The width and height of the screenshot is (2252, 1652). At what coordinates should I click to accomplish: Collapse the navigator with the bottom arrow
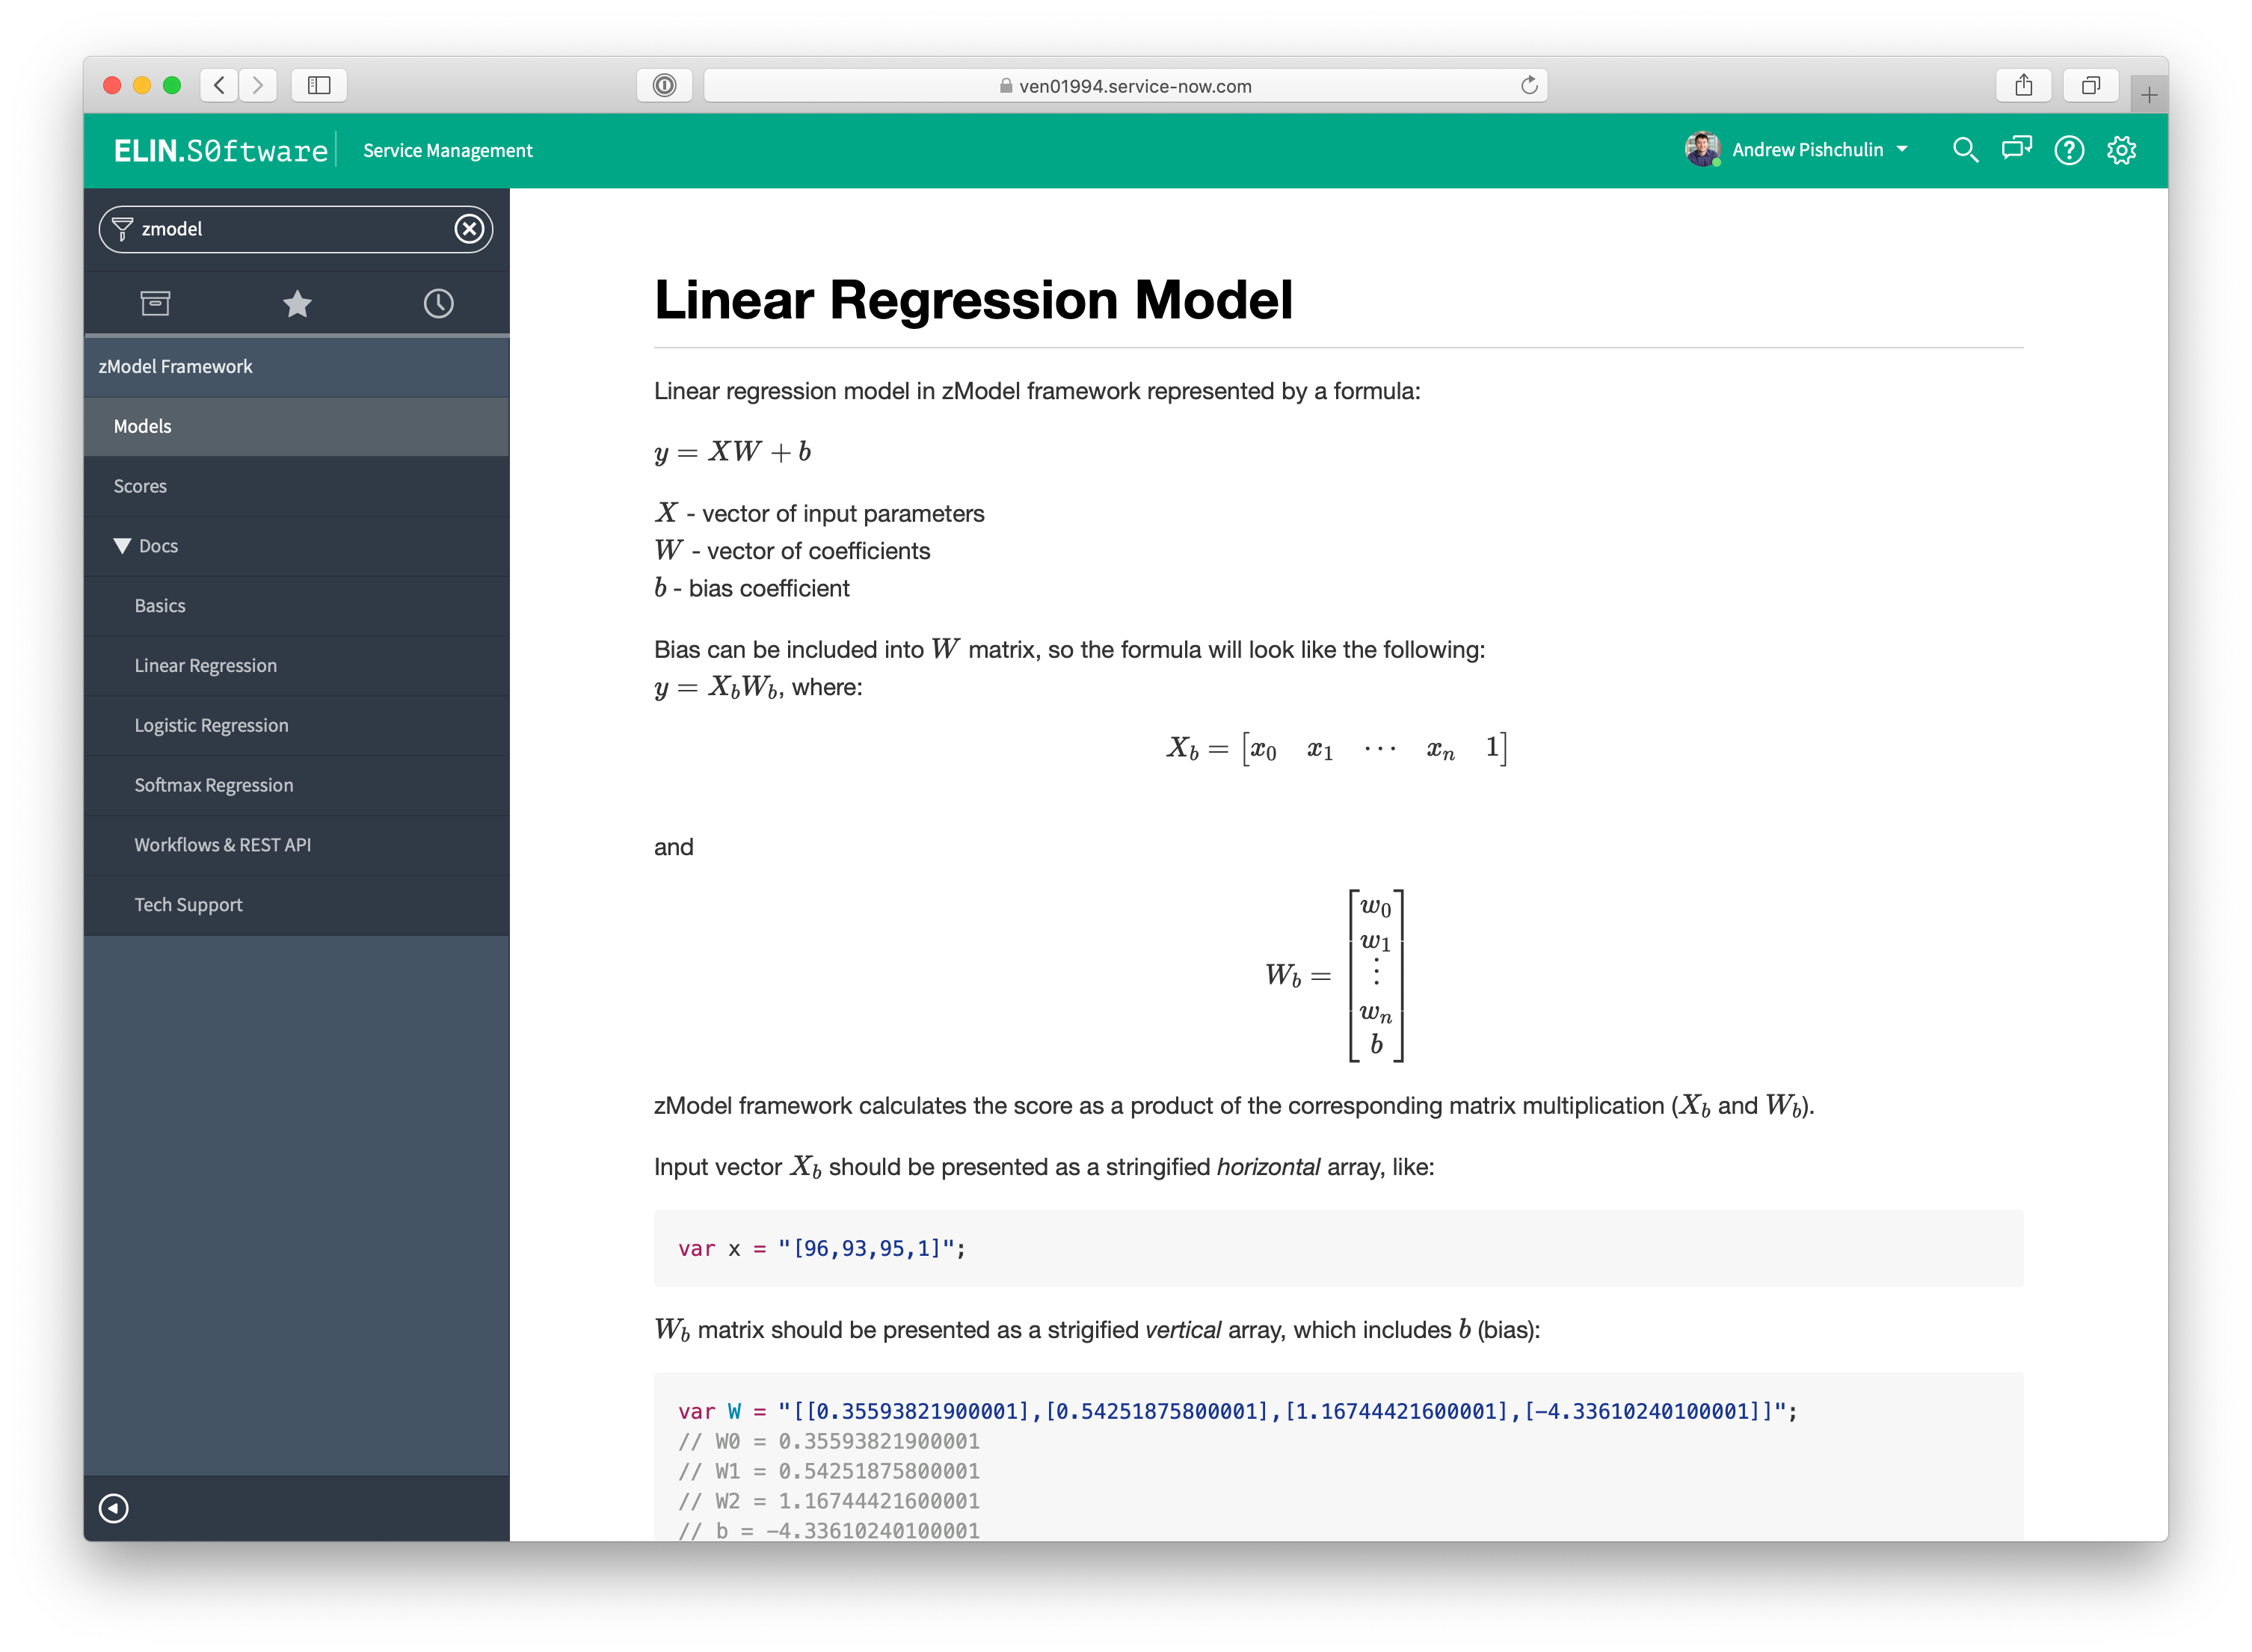pyautogui.click(x=114, y=1508)
